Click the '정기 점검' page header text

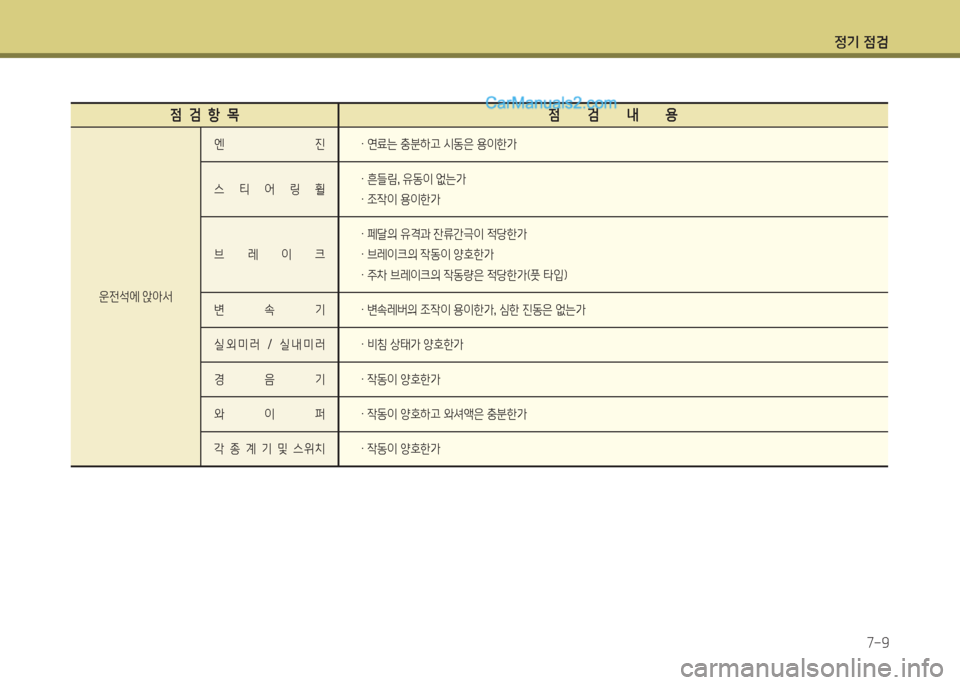(x=861, y=42)
